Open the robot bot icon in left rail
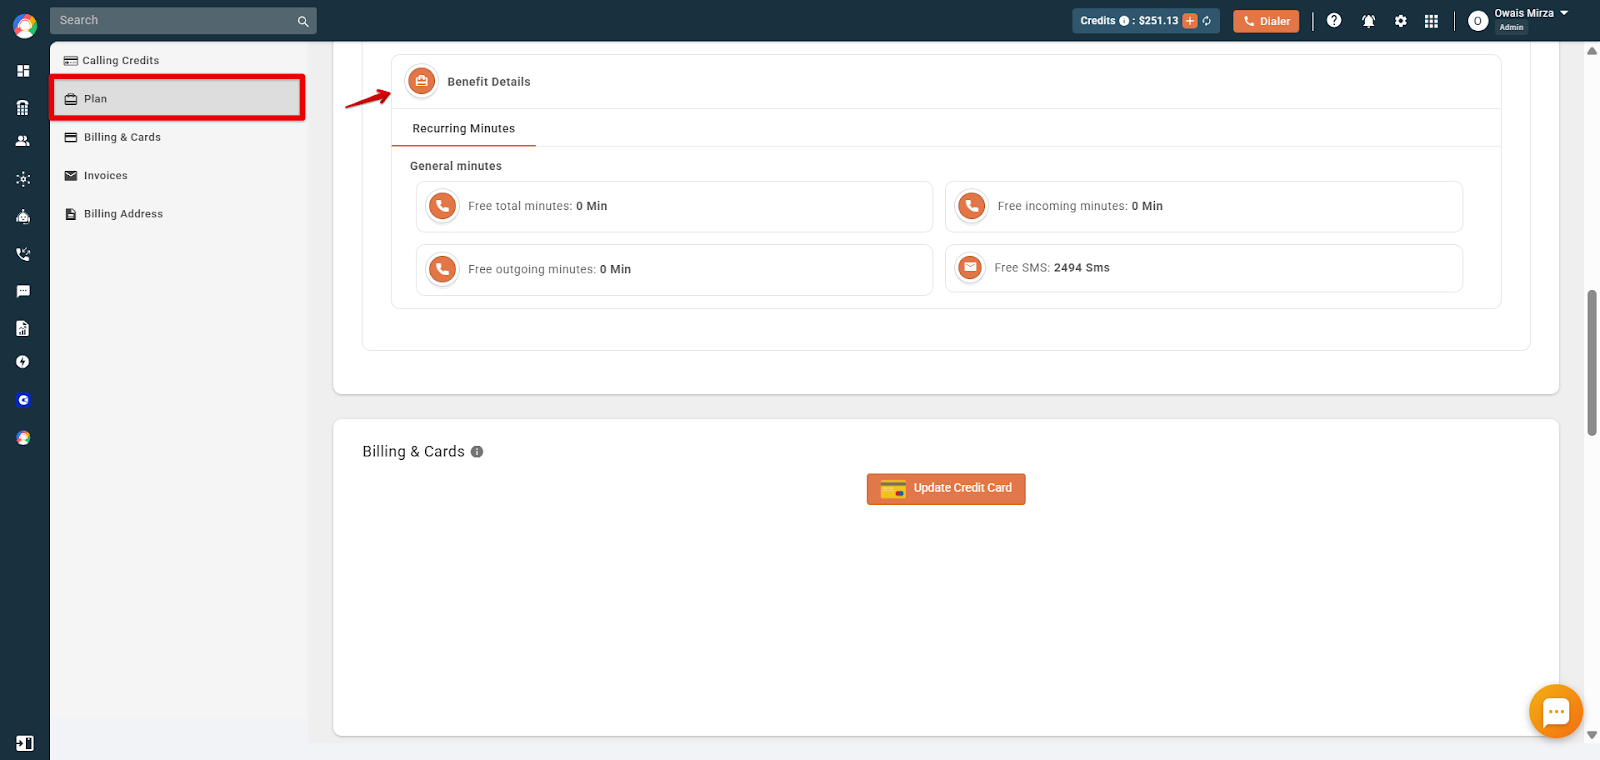This screenshot has width=1600, height=760. coord(23,217)
